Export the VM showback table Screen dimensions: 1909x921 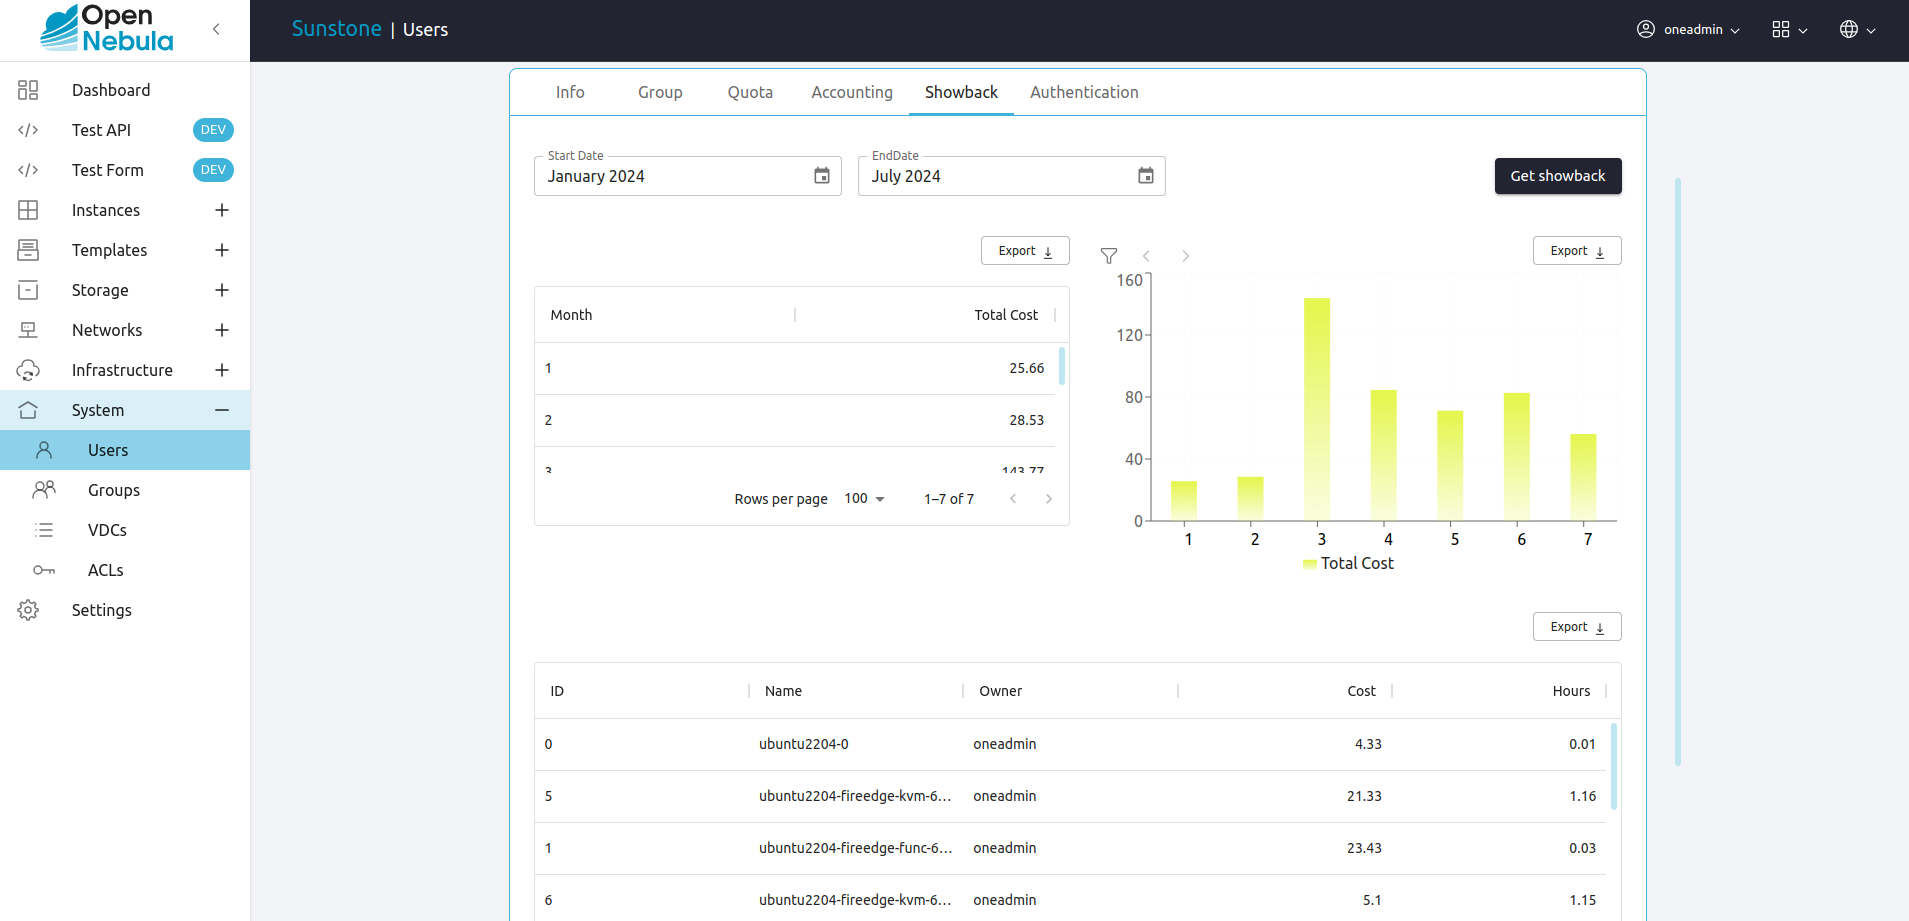click(1577, 627)
